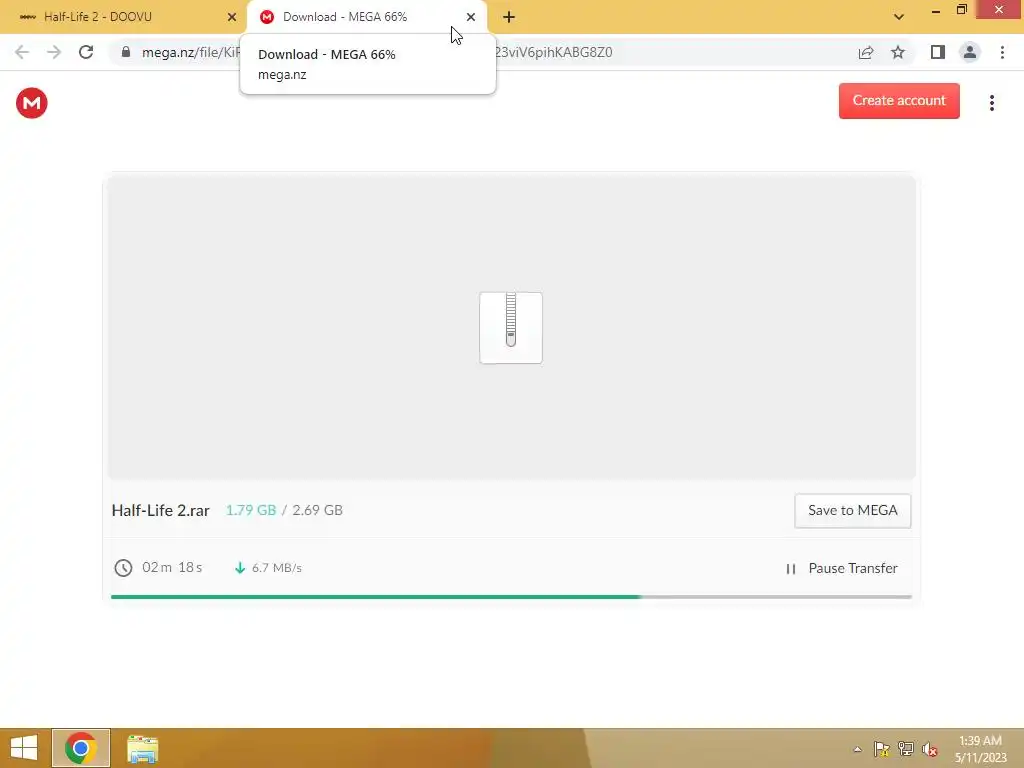This screenshot has width=1024, height=768.
Task: Share this page icon
Action: point(866,52)
